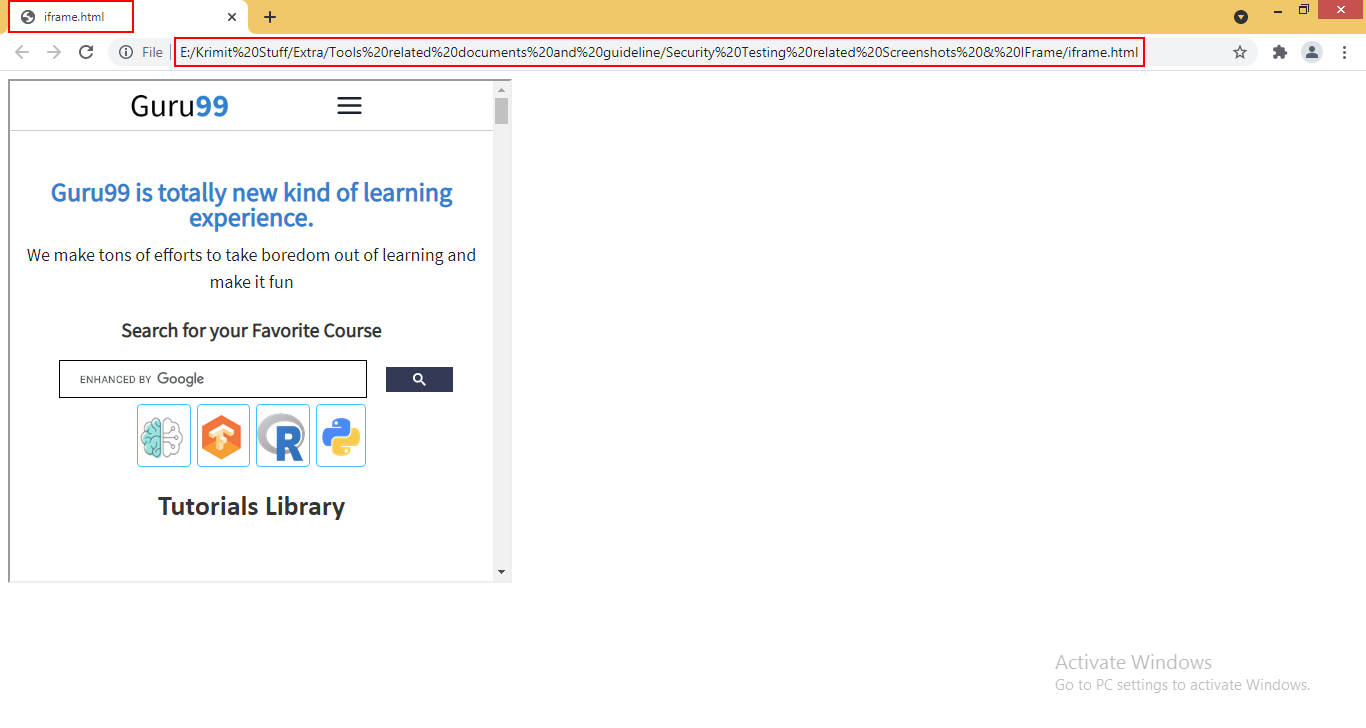Open Chrome's three-dot menu

coord(1344,52)
